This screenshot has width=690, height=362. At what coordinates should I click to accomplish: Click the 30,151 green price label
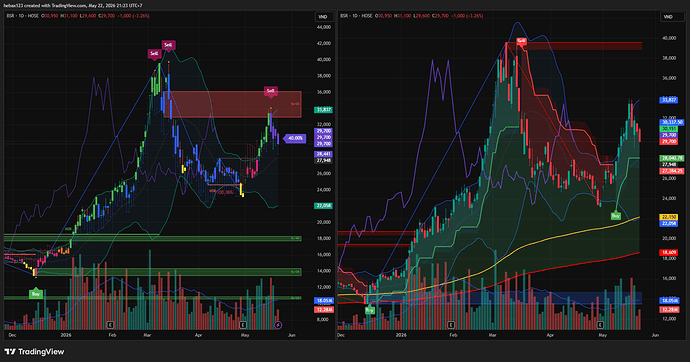tap(668, 129)
